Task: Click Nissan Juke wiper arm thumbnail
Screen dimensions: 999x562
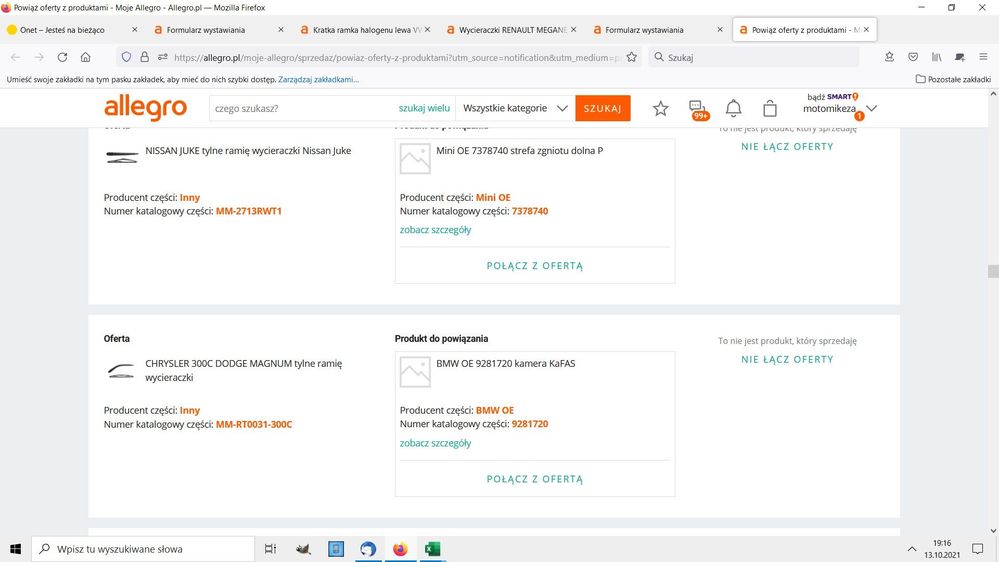Action: click(121, 157)
